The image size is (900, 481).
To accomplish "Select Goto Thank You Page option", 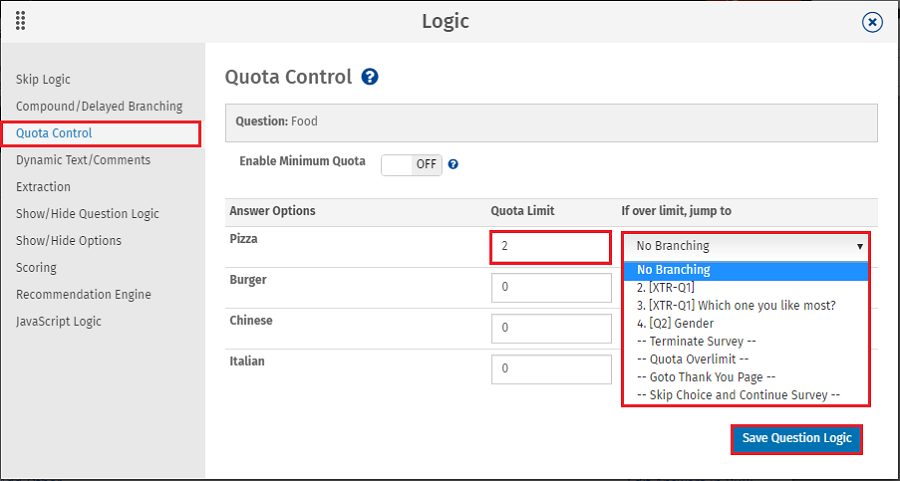I will 707,377.
